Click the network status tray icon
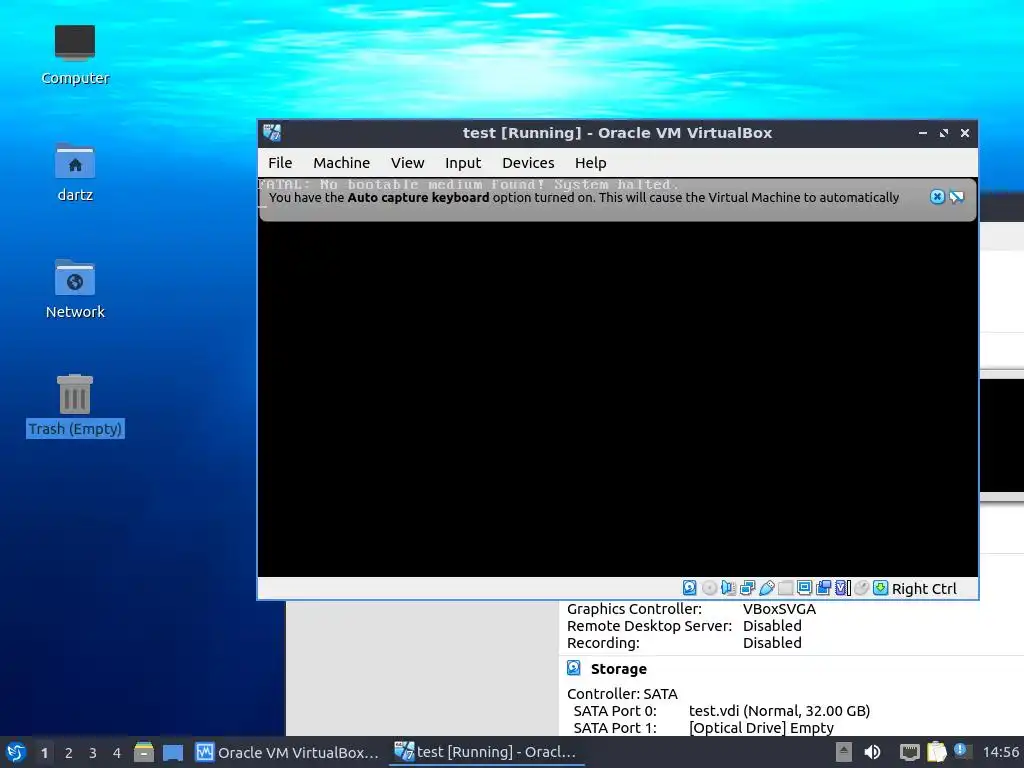Screen dimensions: 1024x768 [909, 752]
